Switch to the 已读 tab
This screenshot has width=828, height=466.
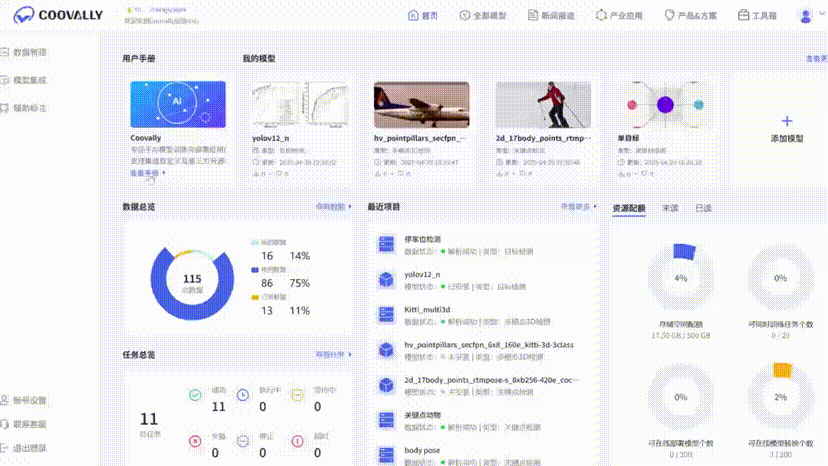703,208
